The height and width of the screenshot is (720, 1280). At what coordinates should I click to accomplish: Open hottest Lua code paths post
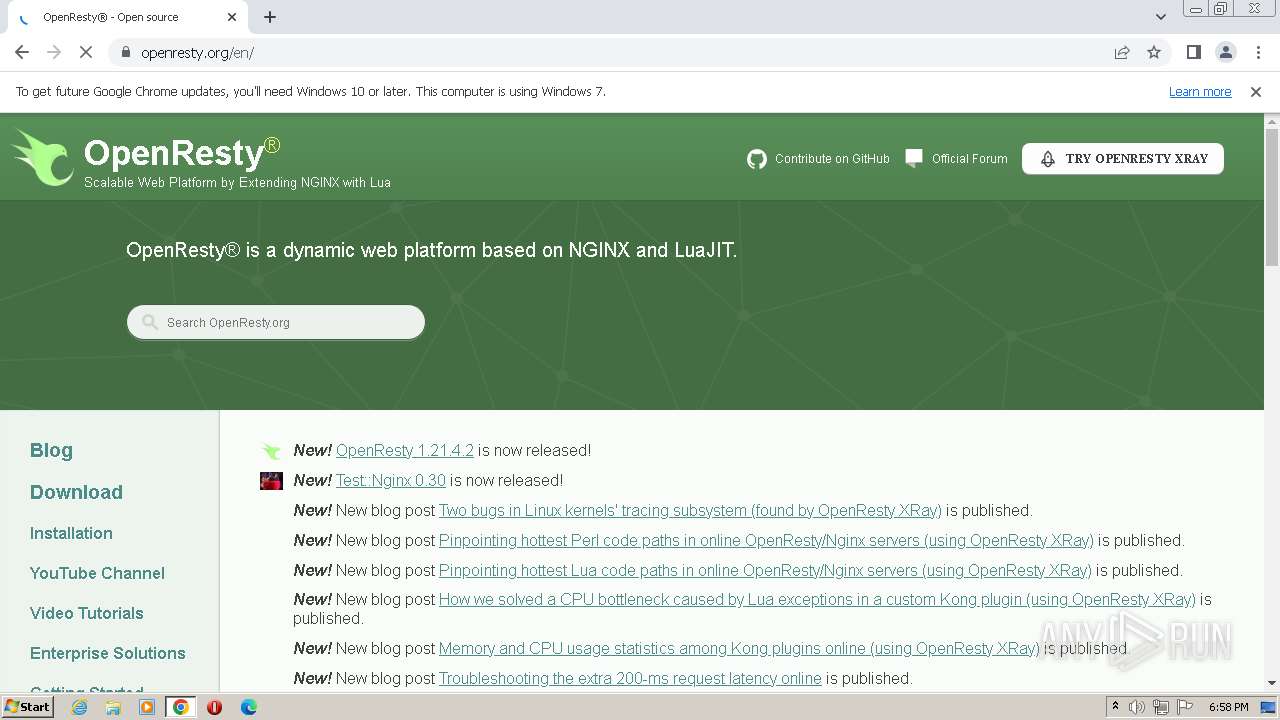[765, 571]
